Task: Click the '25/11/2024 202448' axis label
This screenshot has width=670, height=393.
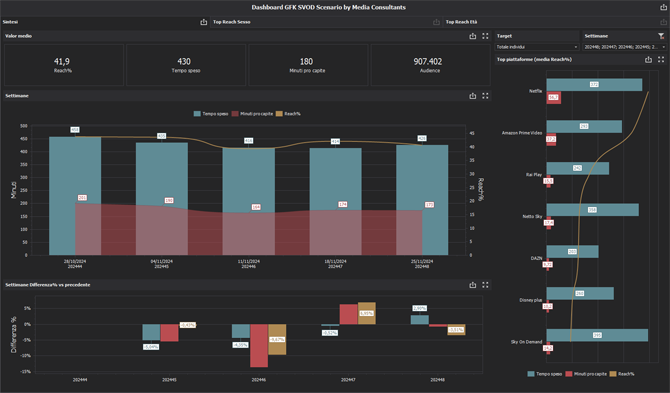Action: pos(422,264)
